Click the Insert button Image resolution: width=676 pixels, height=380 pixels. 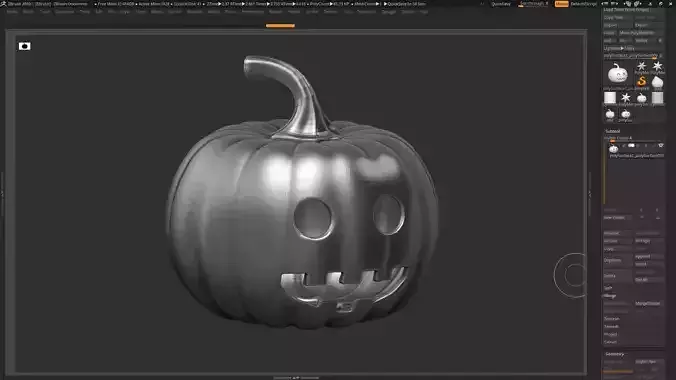pyautogui.click(x=649, y=264)
